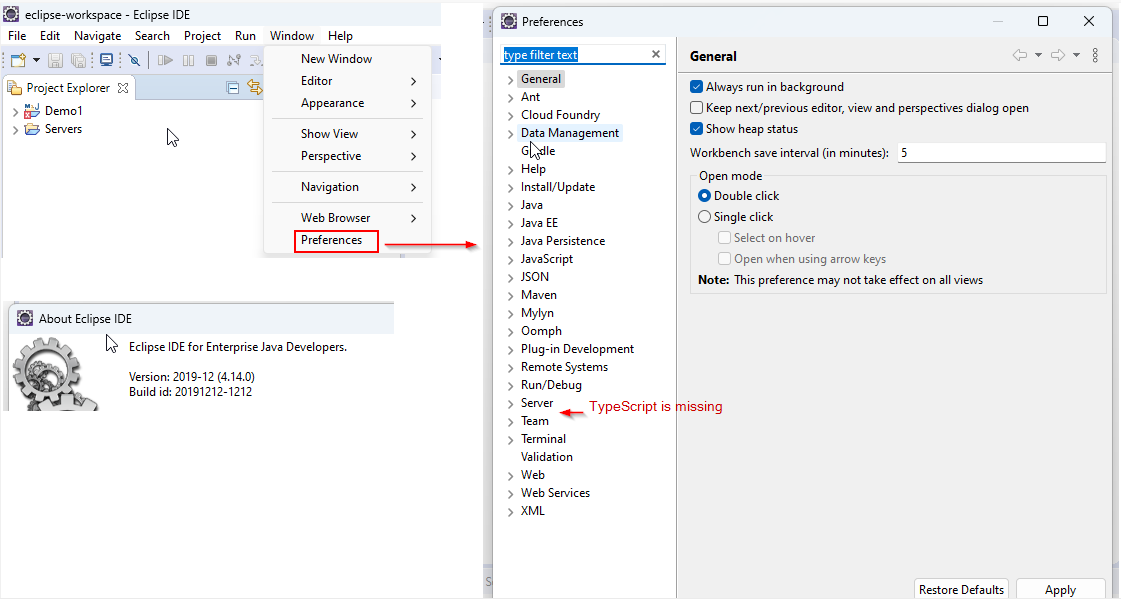Image resolution: width=1121 pixels, height=599 pixels.
Task: Click the Save All toolbar icon
Action: [x=79, y=60]
